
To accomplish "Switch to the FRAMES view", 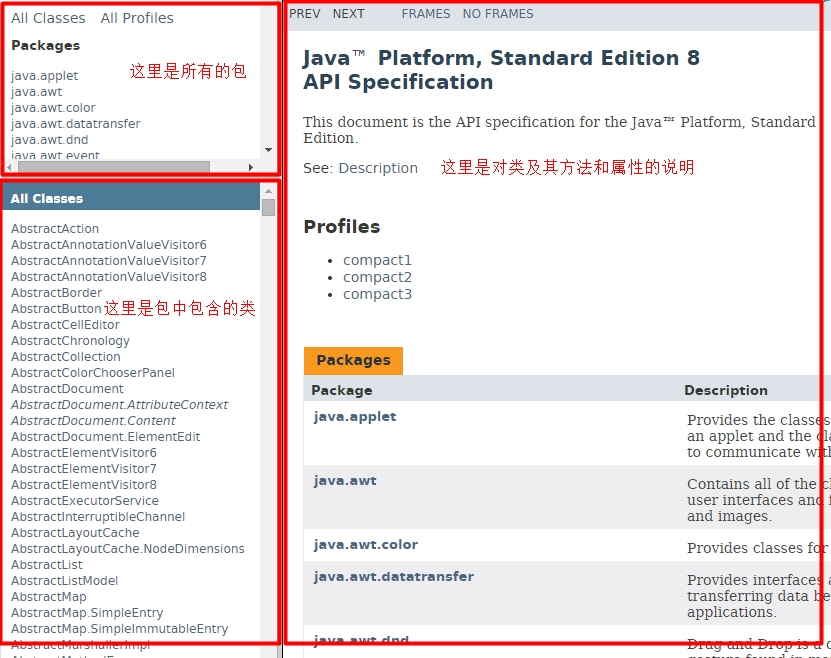I will [426, 14].
